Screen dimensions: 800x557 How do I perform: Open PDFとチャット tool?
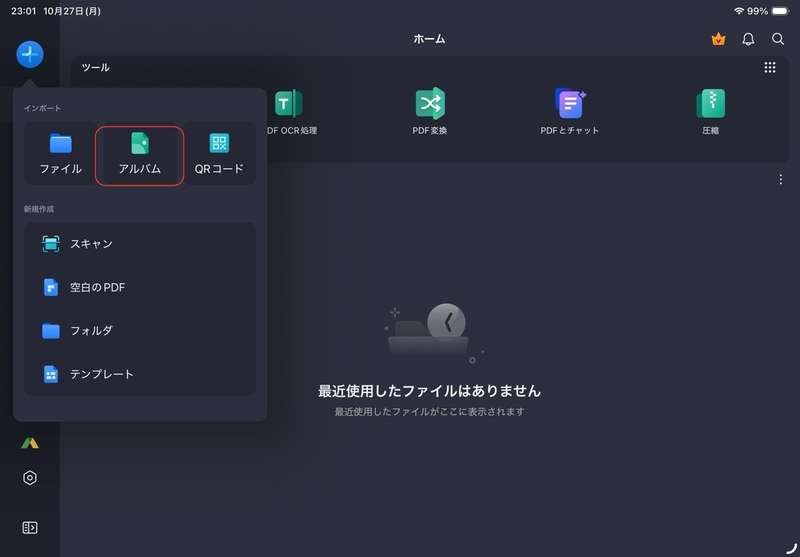tap(569, 112)
